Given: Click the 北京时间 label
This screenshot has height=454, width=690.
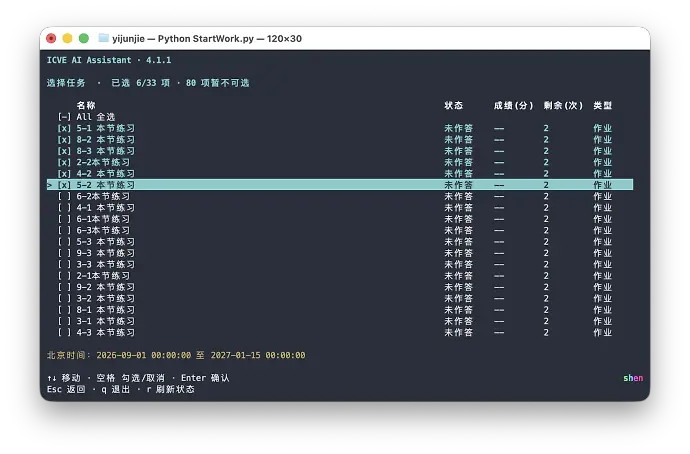Looking at the screenshot, I should tap(68, 355).
